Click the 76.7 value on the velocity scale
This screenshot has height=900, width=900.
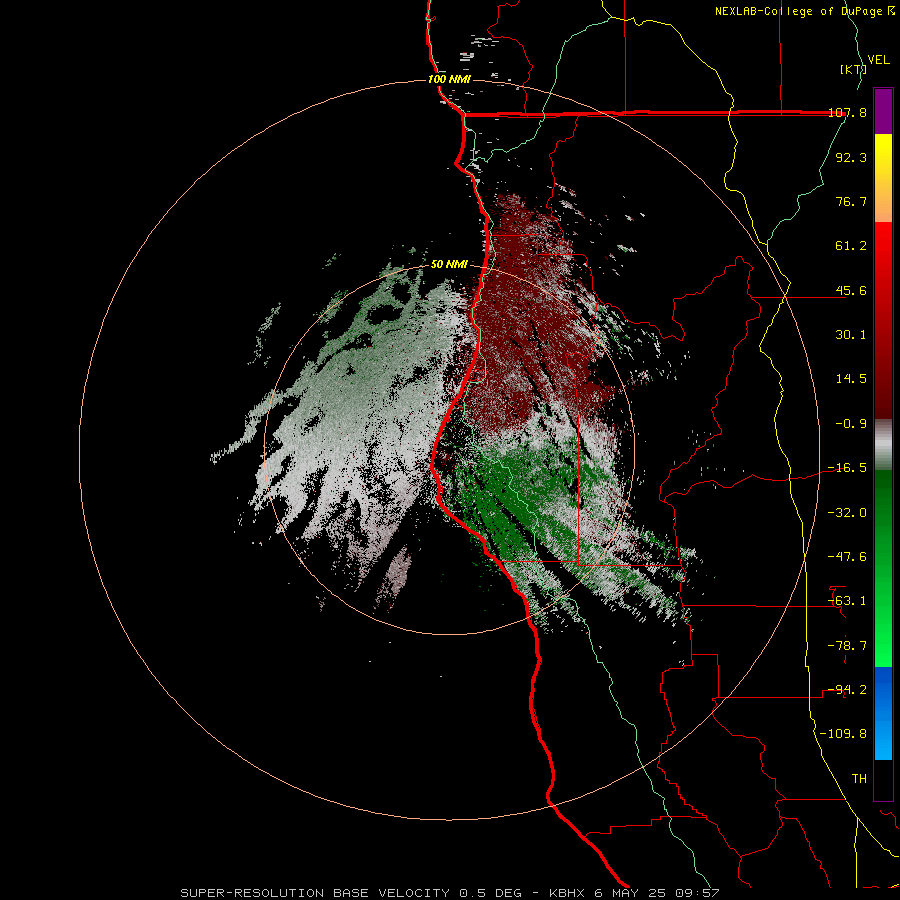pos(851,201)
